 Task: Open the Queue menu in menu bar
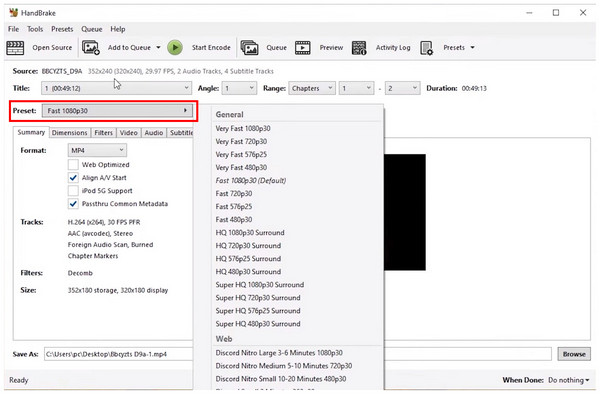click(91, 29)
